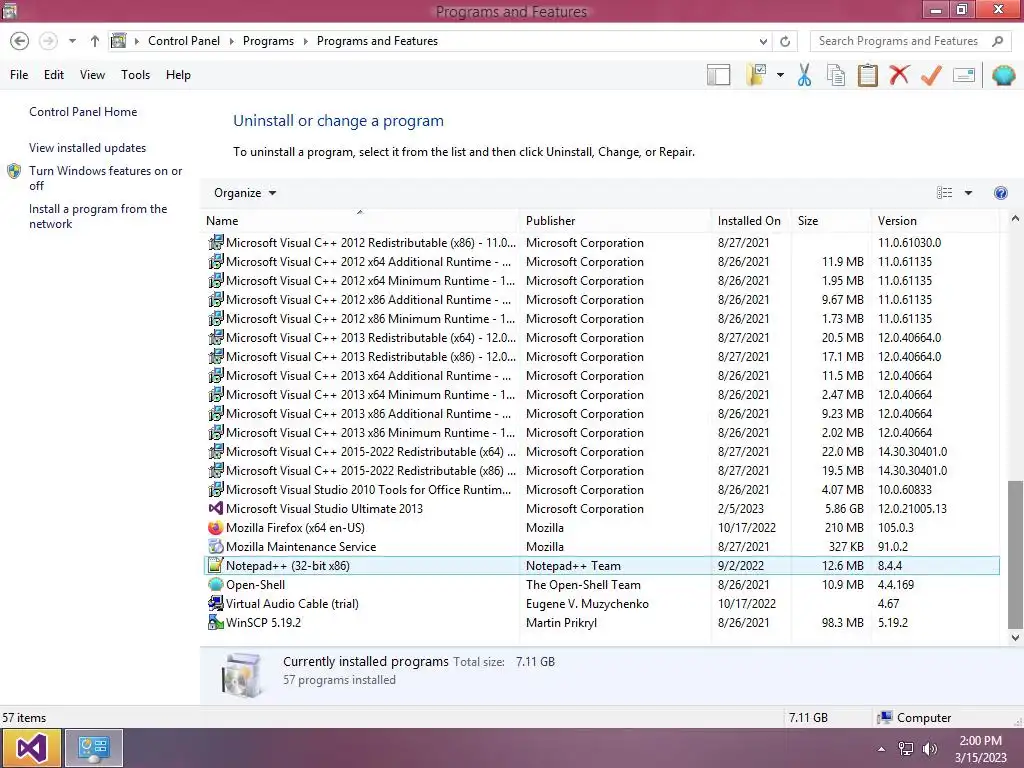
Task: Select Visual C++ 2015-2022 Redistributable (x64) row
Action: [x=602, y=452]
